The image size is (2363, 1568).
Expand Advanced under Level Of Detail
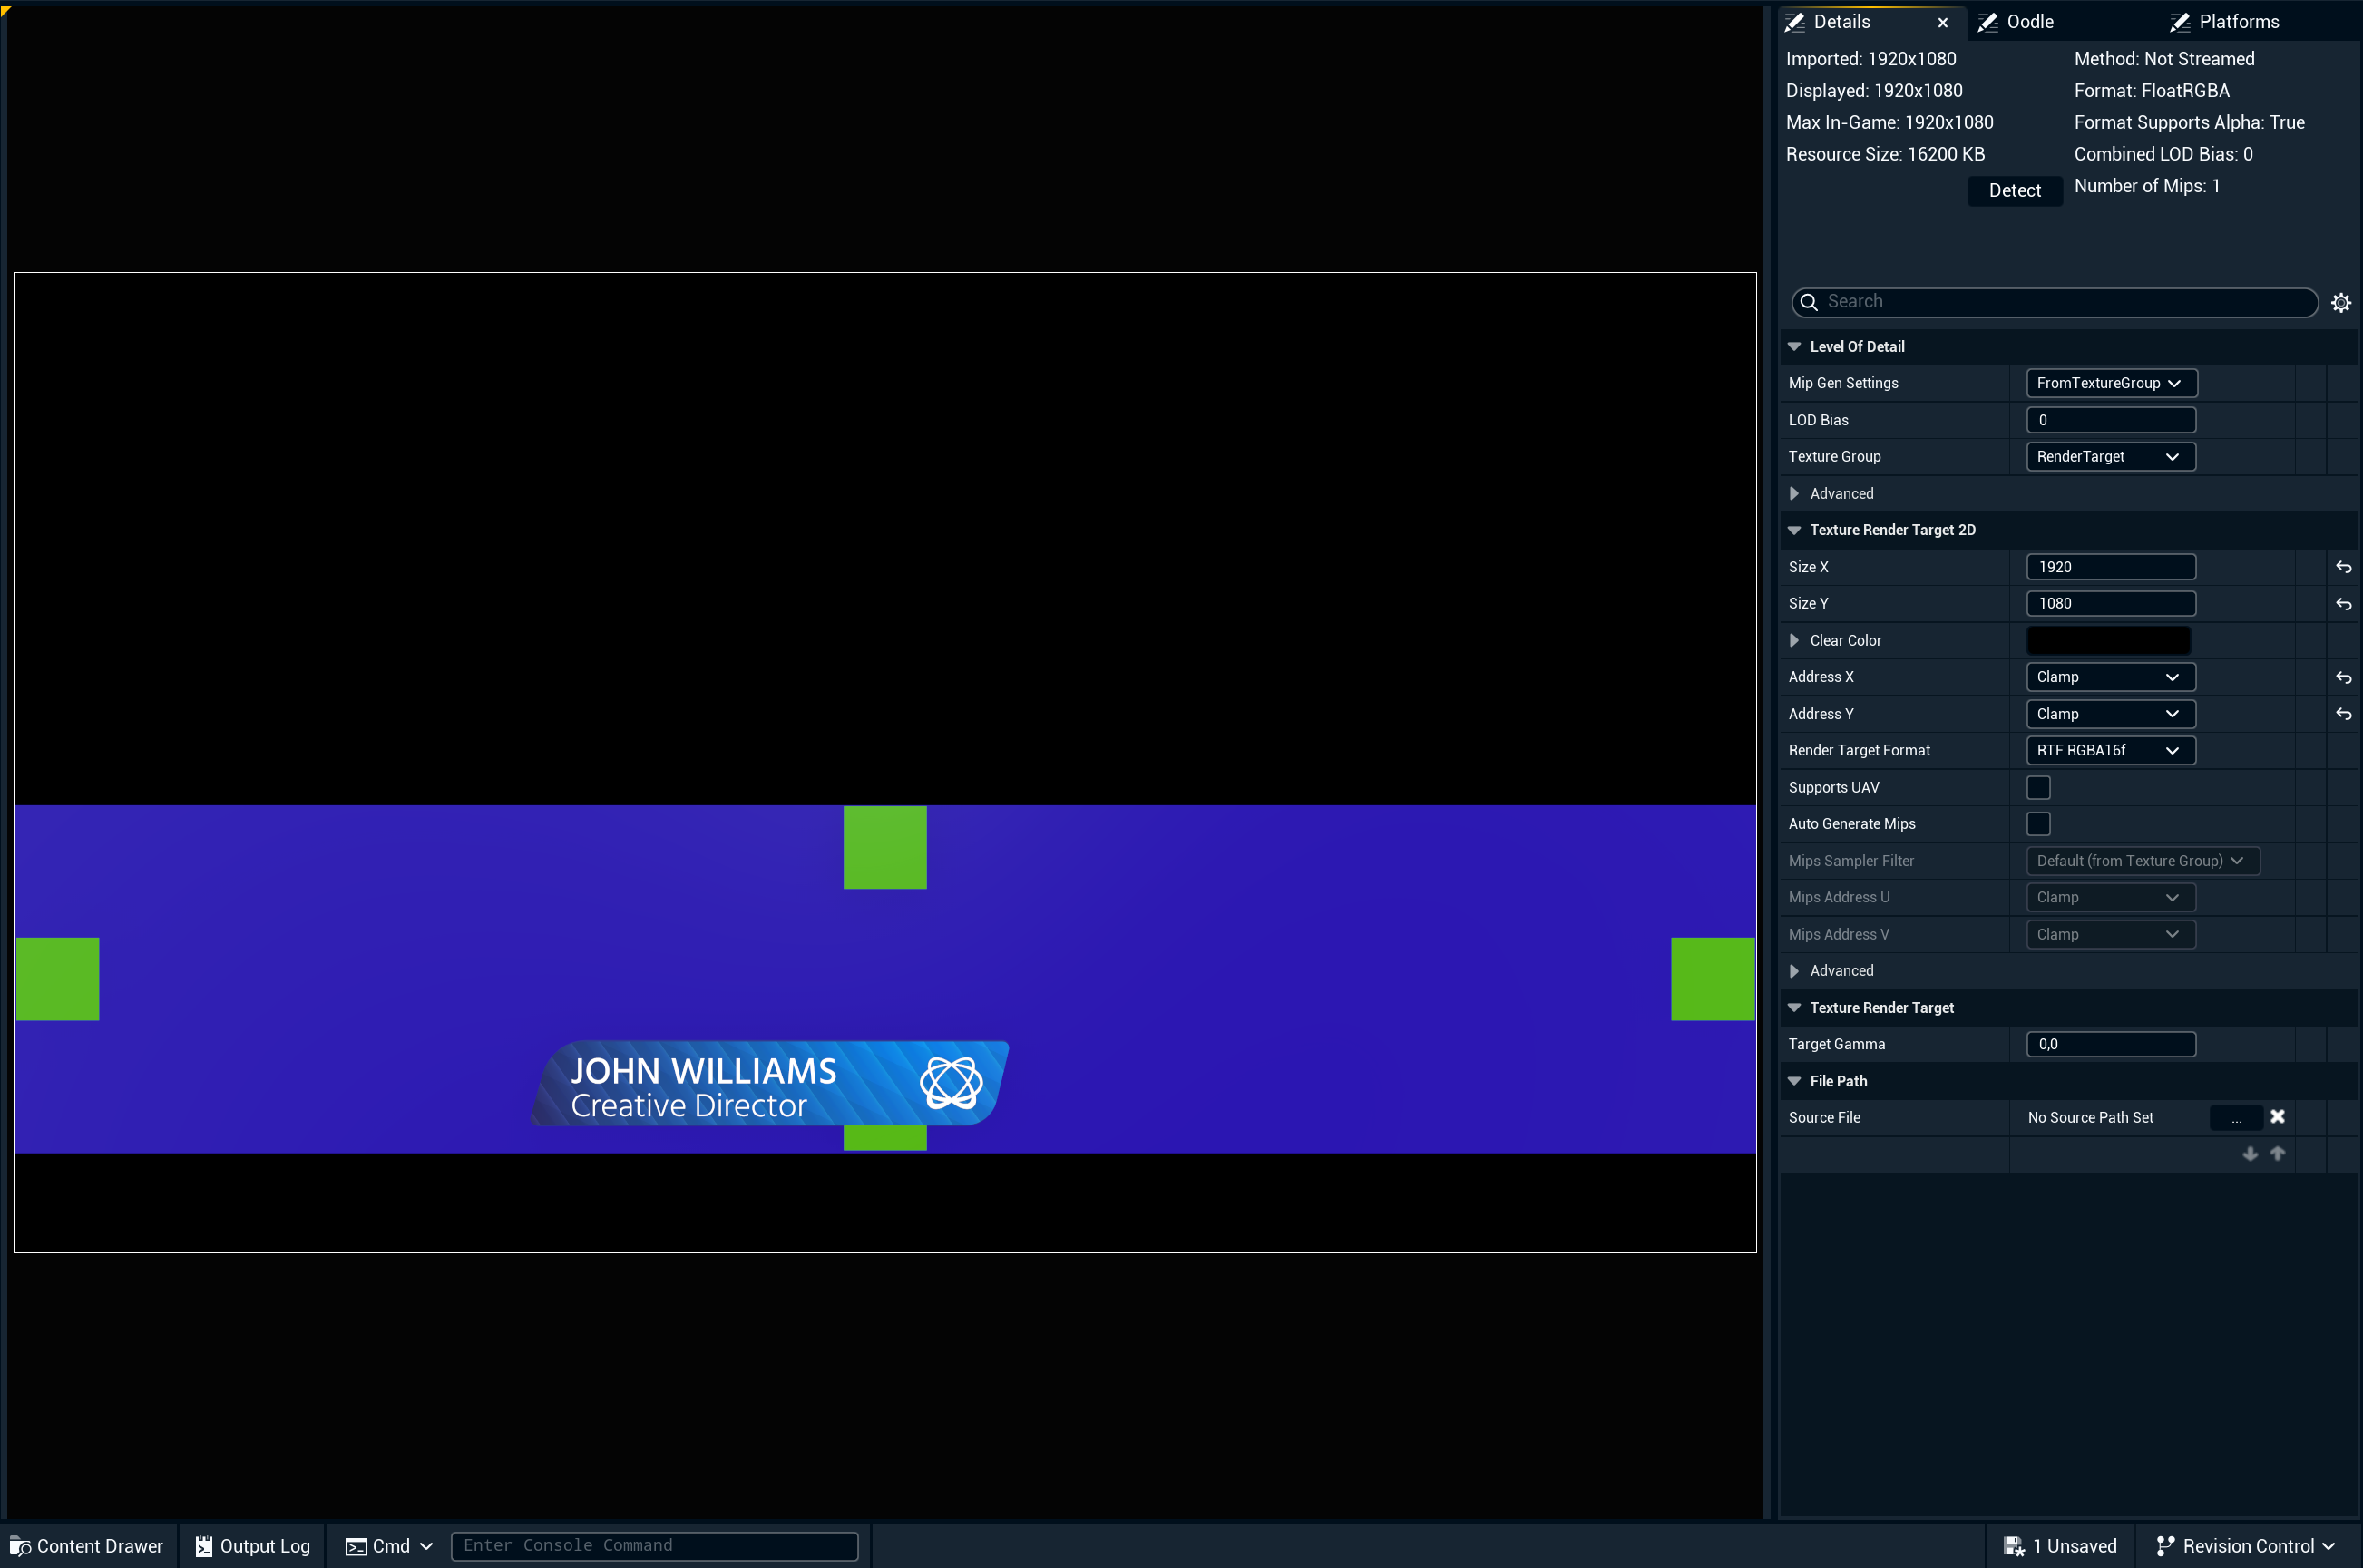[1794, 494]
